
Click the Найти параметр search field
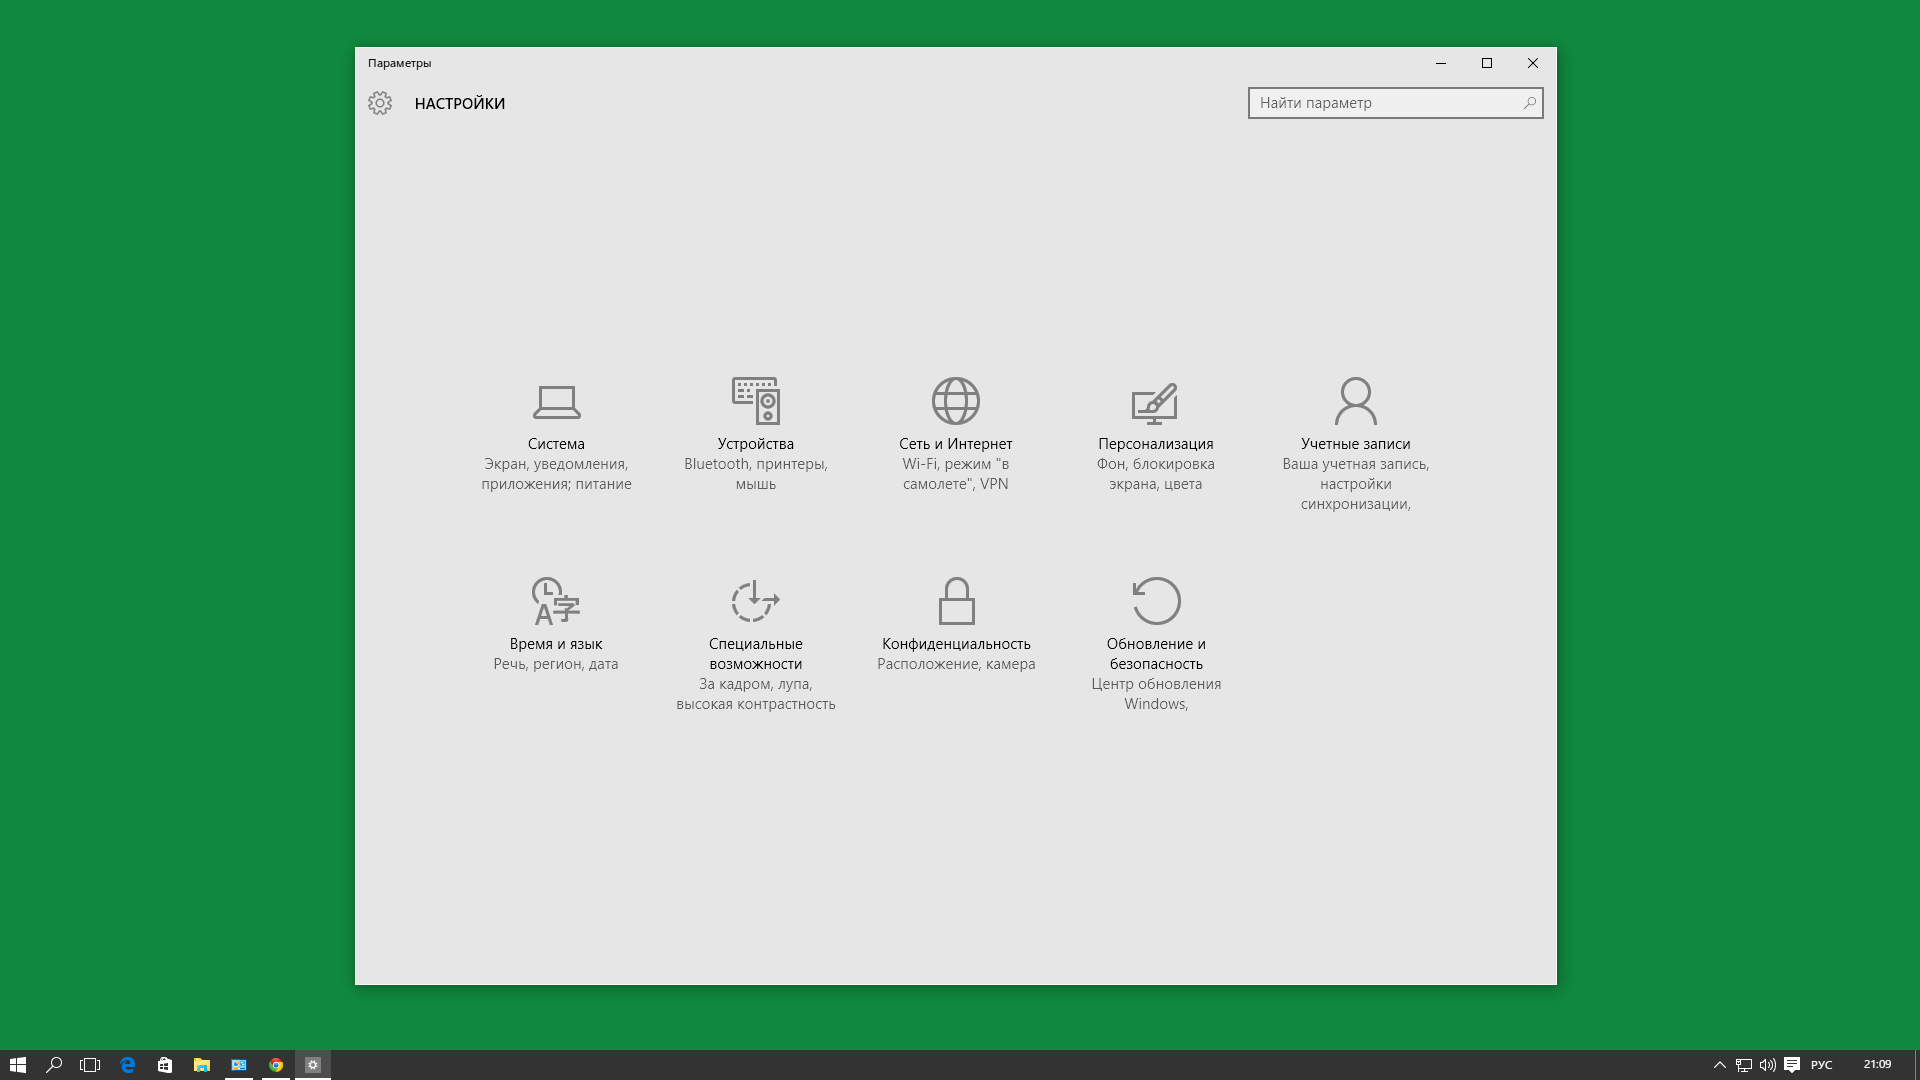1385,103
